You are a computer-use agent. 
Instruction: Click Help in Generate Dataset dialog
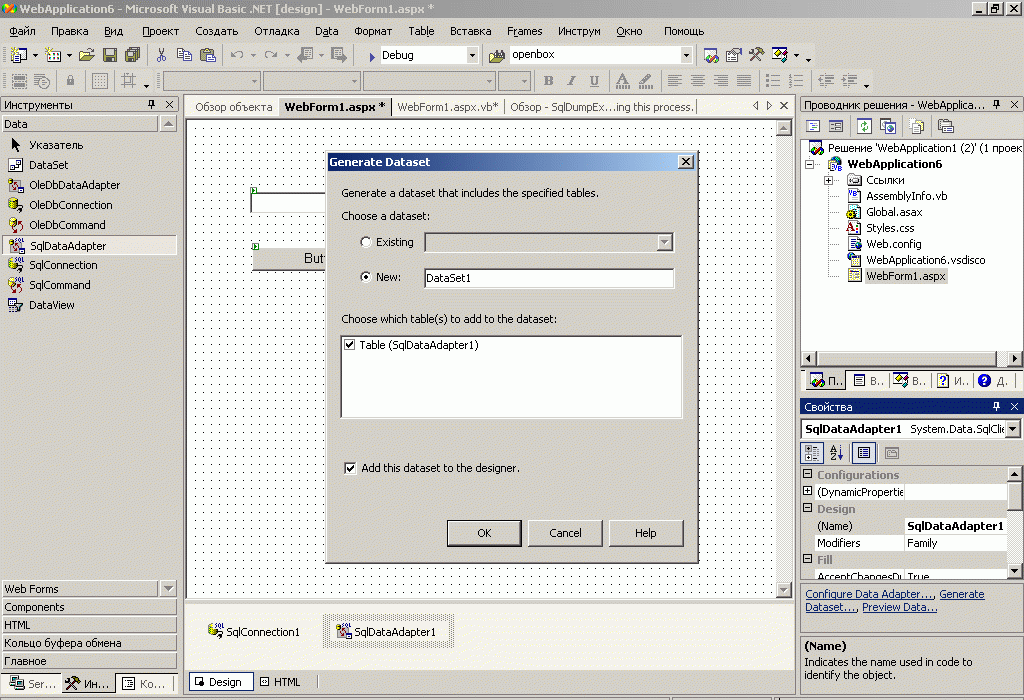(x=646, y=533)
